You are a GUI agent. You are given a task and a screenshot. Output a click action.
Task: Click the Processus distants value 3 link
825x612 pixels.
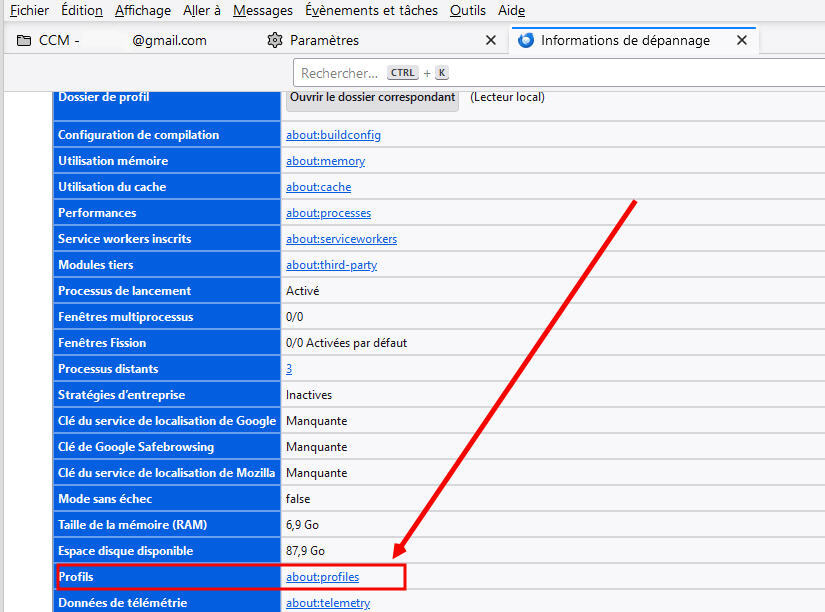tap(289, 369)
